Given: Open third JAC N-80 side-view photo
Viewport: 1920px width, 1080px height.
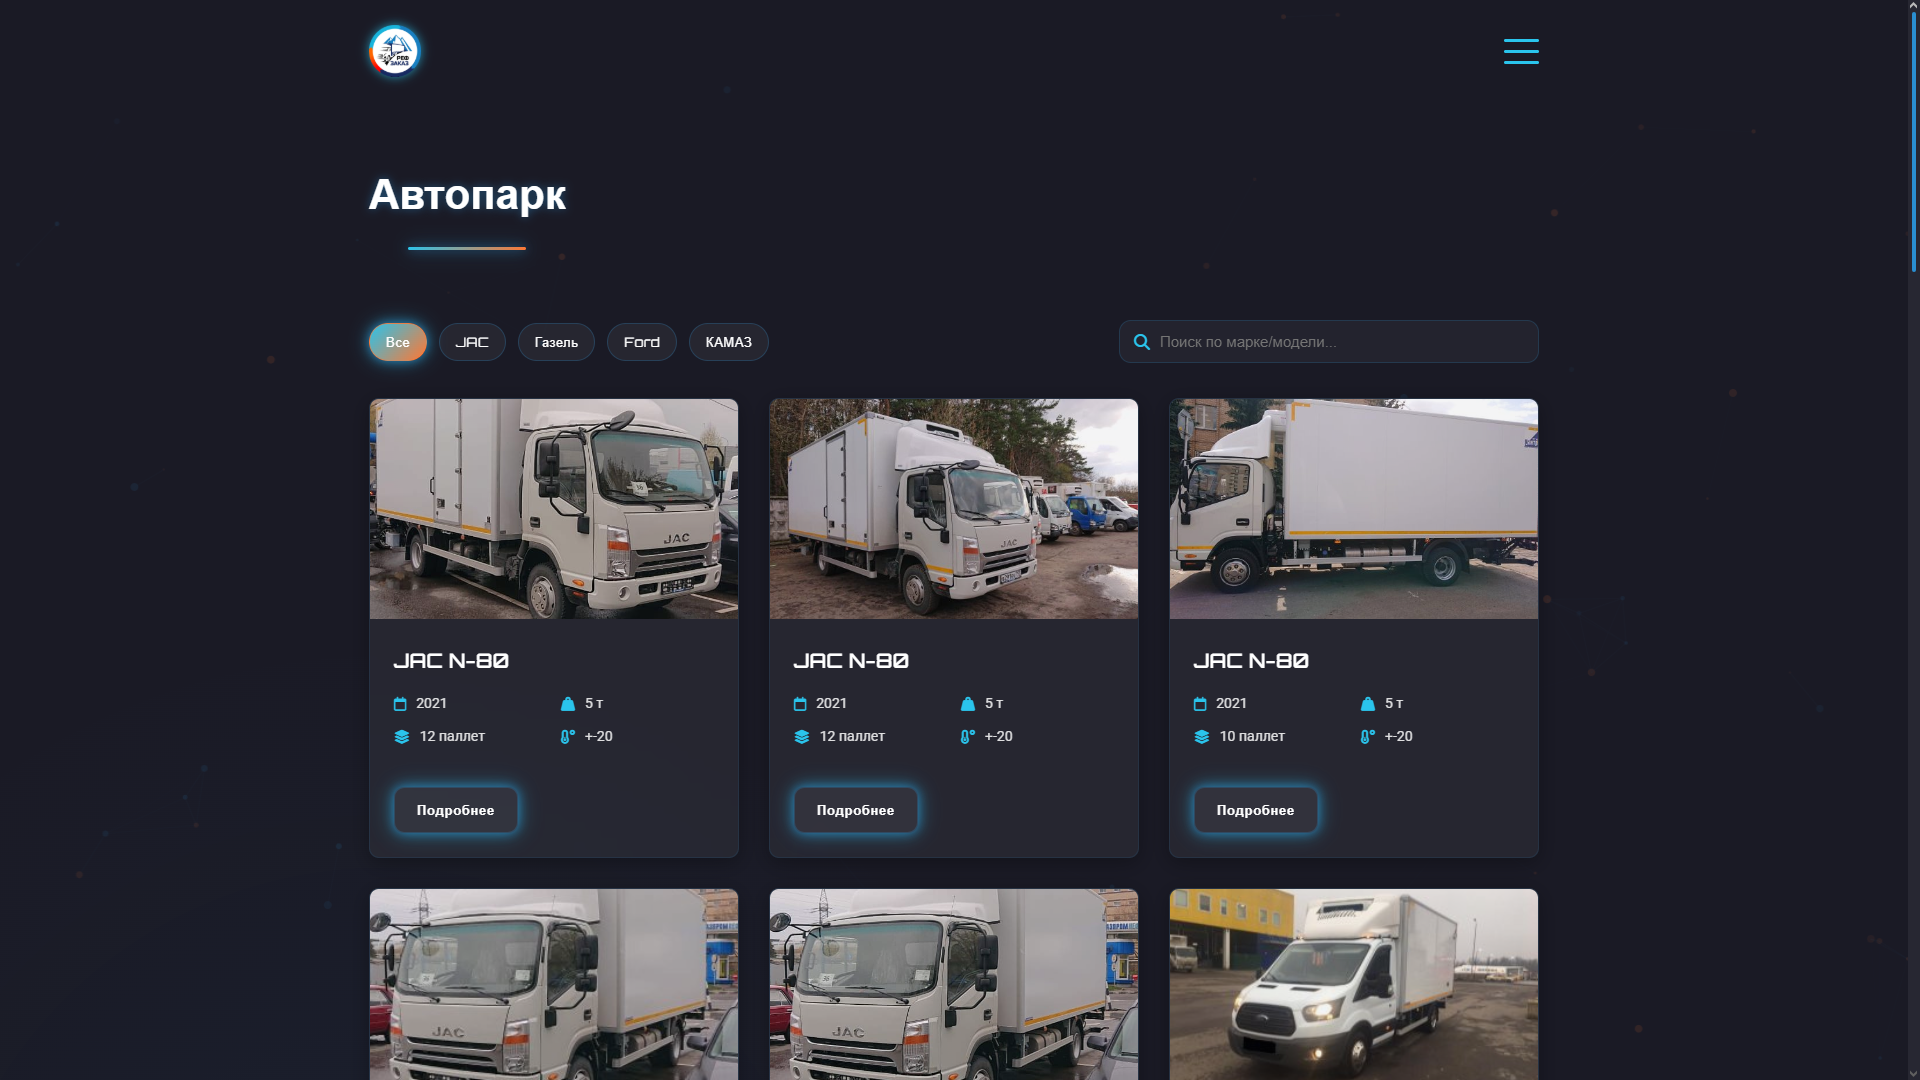Looking at the screenshot, I should [x=1354, y=509].
